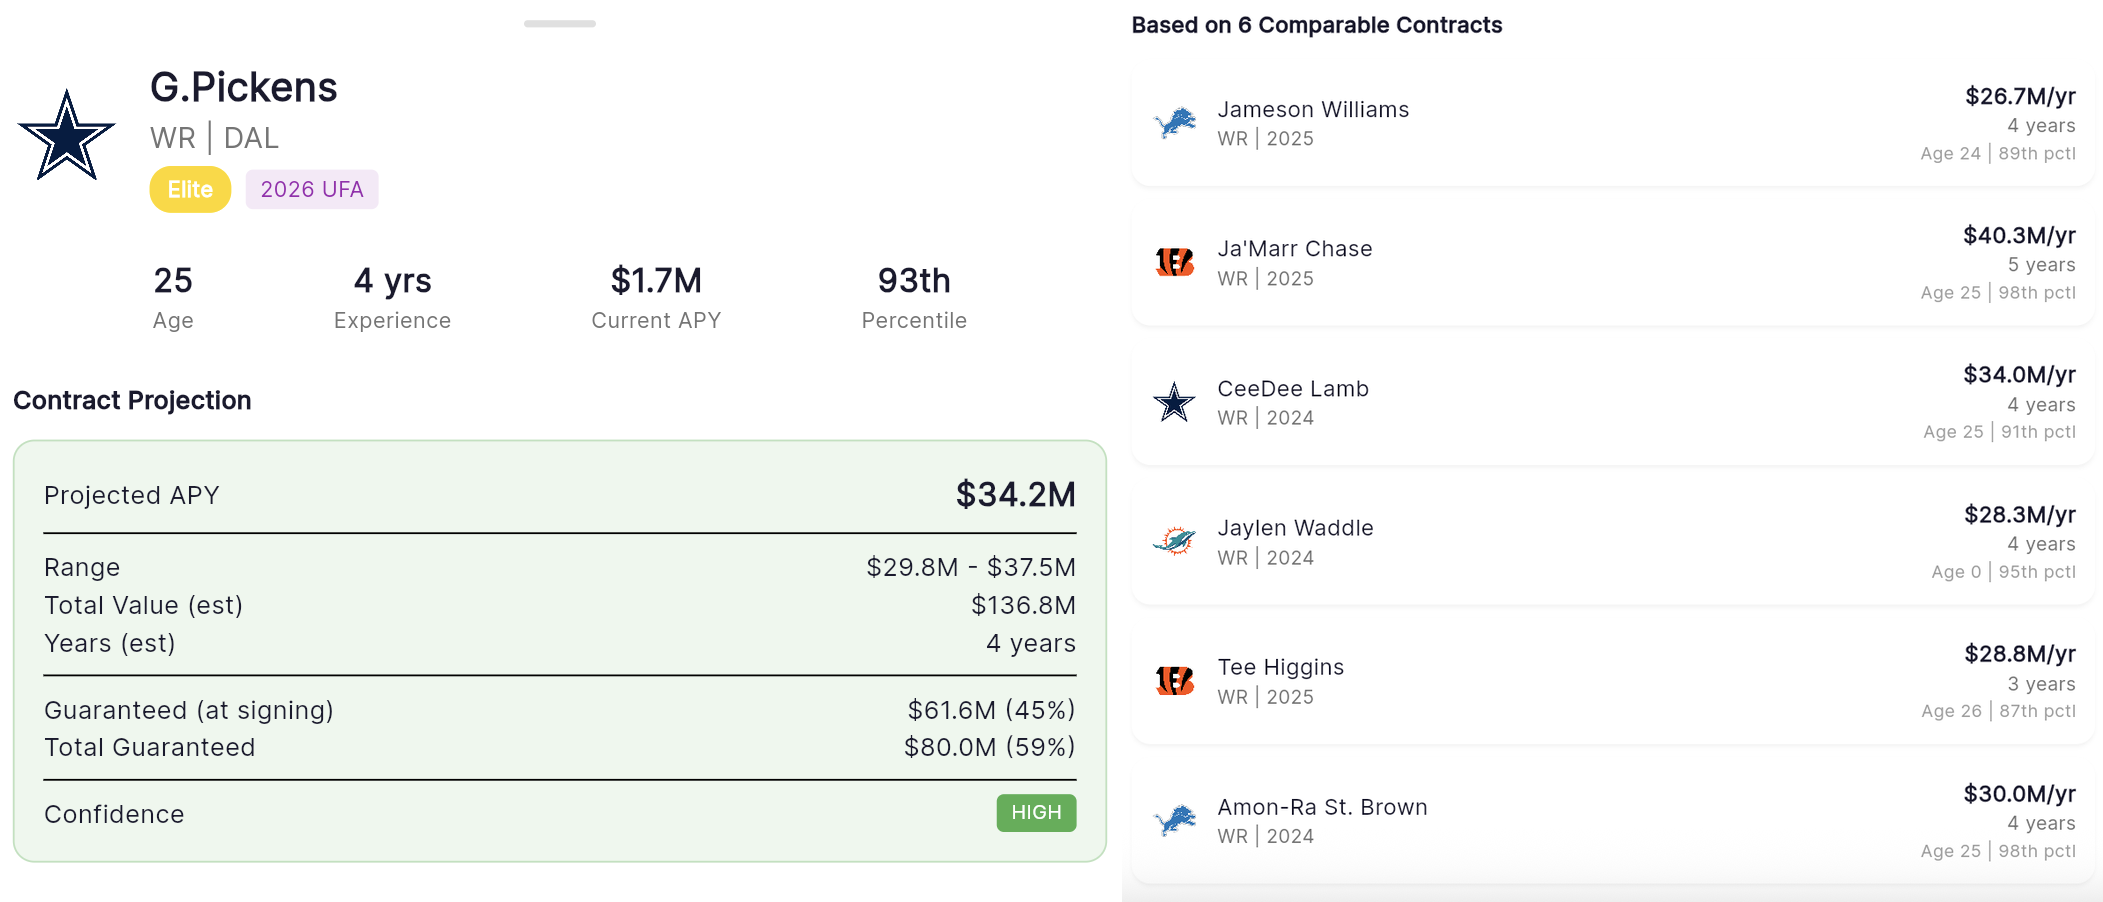Select the yellow Elite tier badge
The image size is (2103, 902).
pyautogui.click(x=190, y=189)
